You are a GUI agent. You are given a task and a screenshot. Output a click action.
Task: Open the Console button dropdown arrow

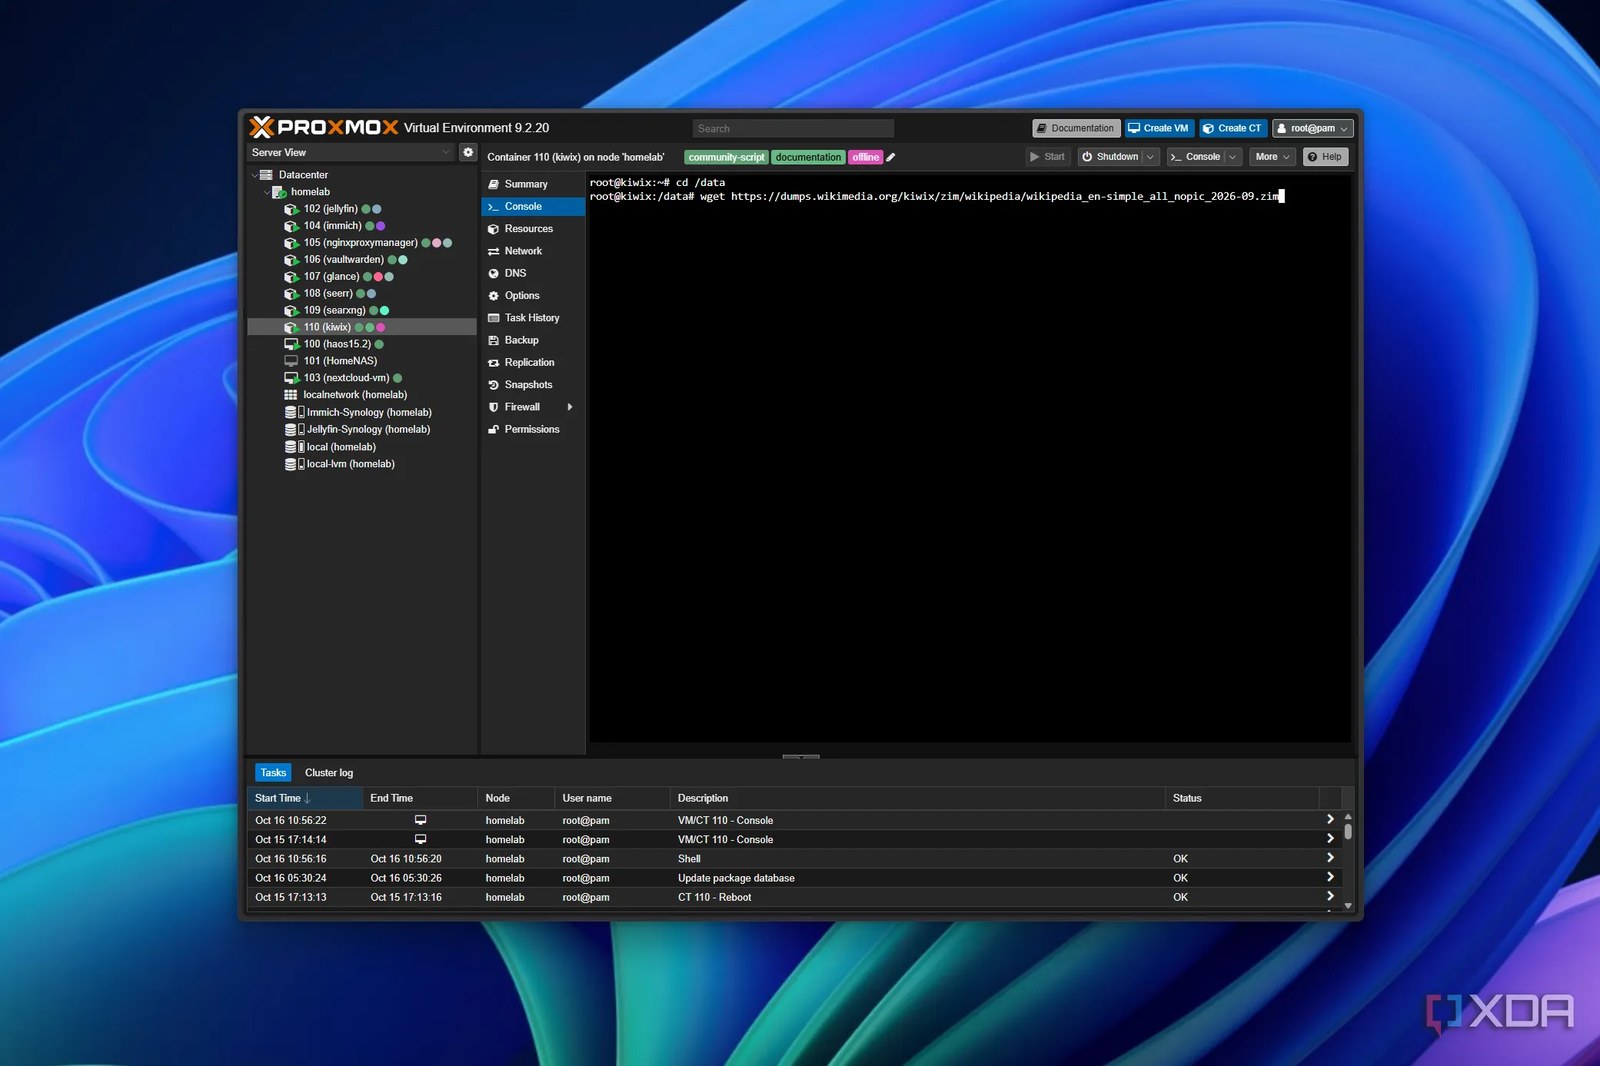(x=1233, y=157)
